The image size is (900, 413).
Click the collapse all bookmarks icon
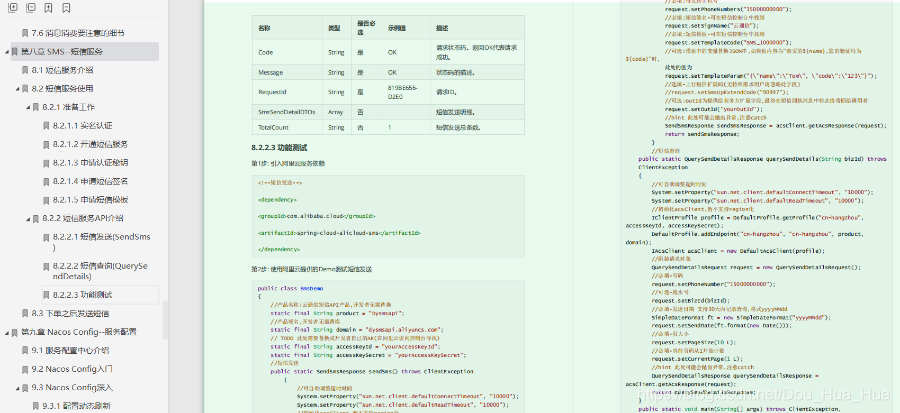tap(31, 8)
